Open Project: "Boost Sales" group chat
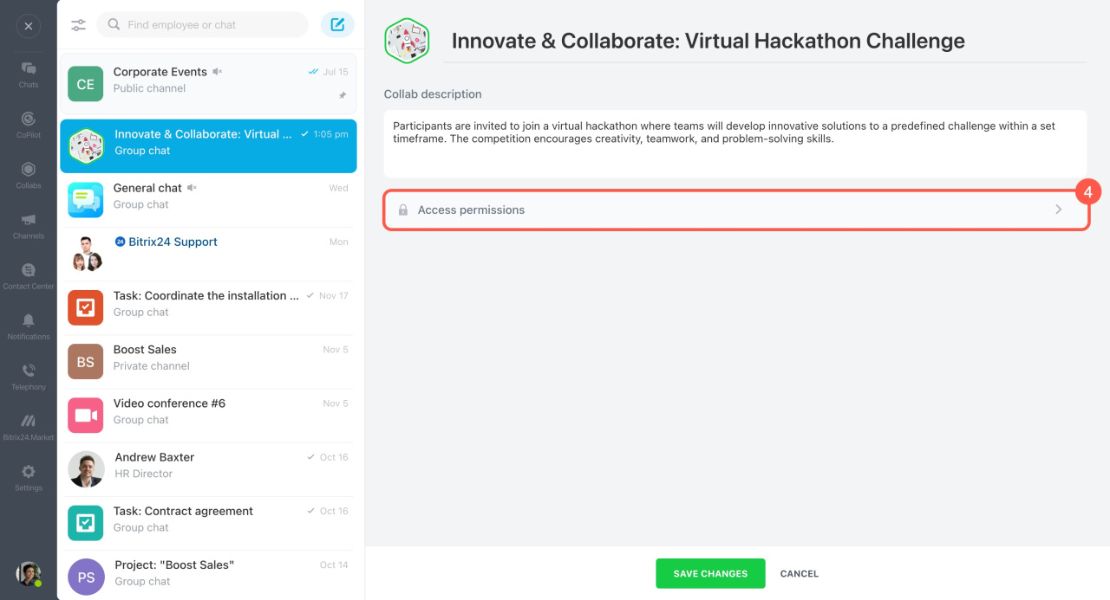This screenshot has width=1110, height=600. 209,575
